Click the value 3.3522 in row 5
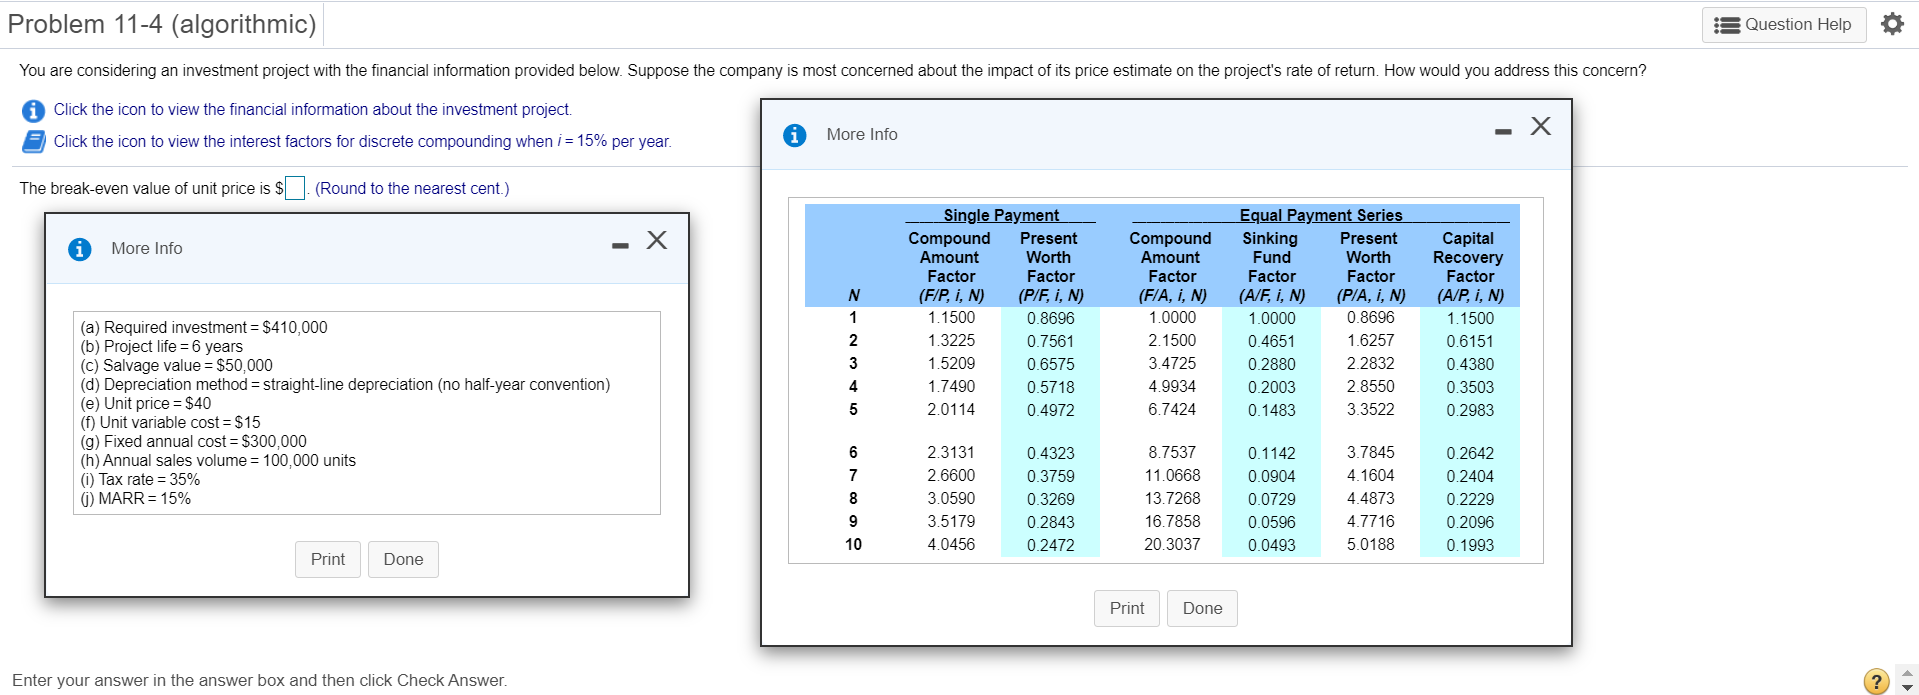This screenshot has height=695, width=1919. coord(1370,409)
